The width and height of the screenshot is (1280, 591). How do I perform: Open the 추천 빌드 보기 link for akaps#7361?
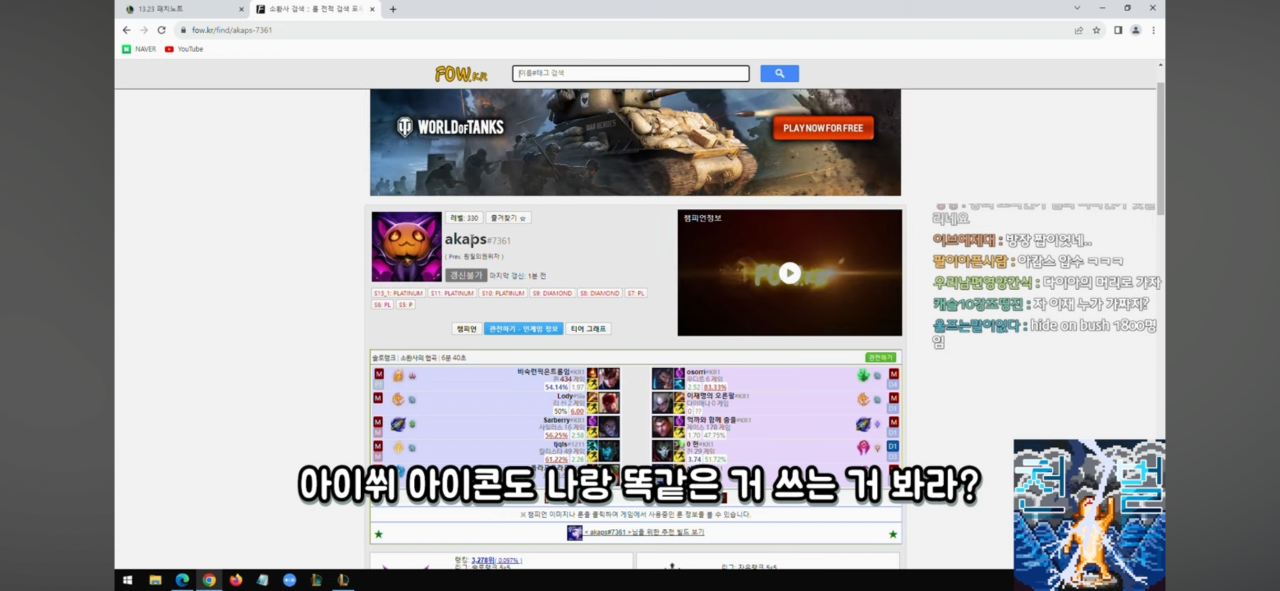point(644,533)
